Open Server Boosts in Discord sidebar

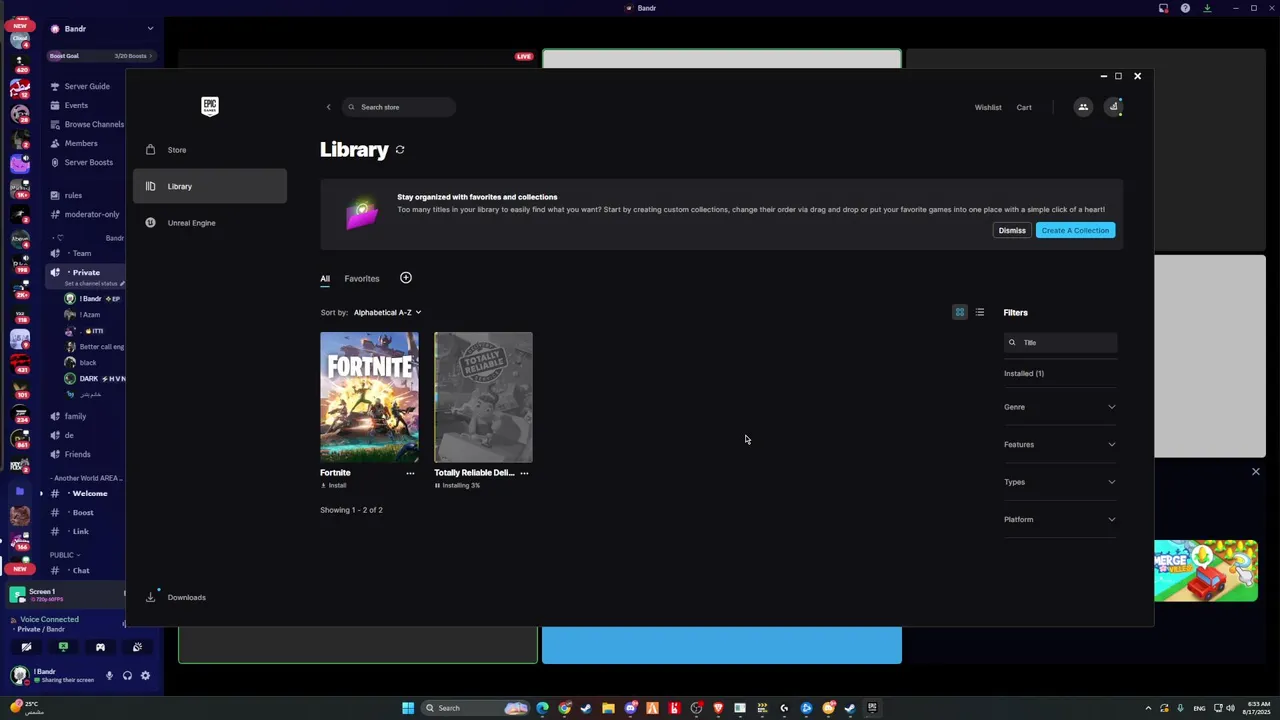88,163
